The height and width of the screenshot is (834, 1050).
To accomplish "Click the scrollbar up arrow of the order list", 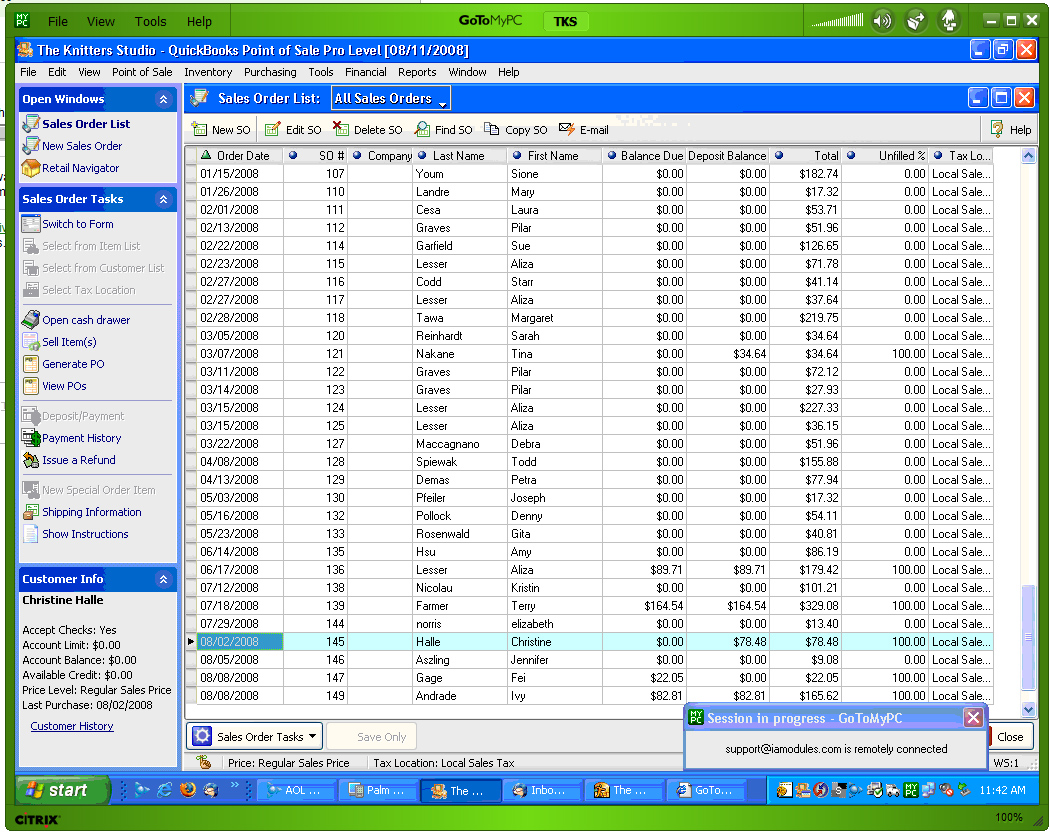I will click(x=1029, y=156).
